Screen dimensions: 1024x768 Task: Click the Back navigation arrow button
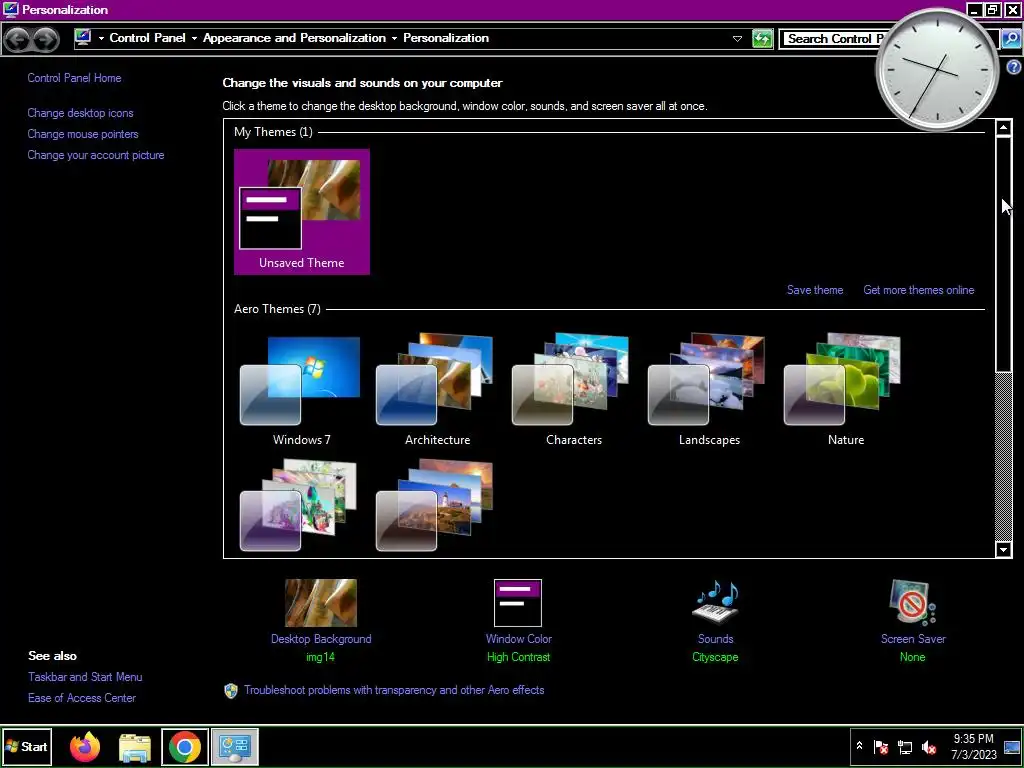coord(18,39)
